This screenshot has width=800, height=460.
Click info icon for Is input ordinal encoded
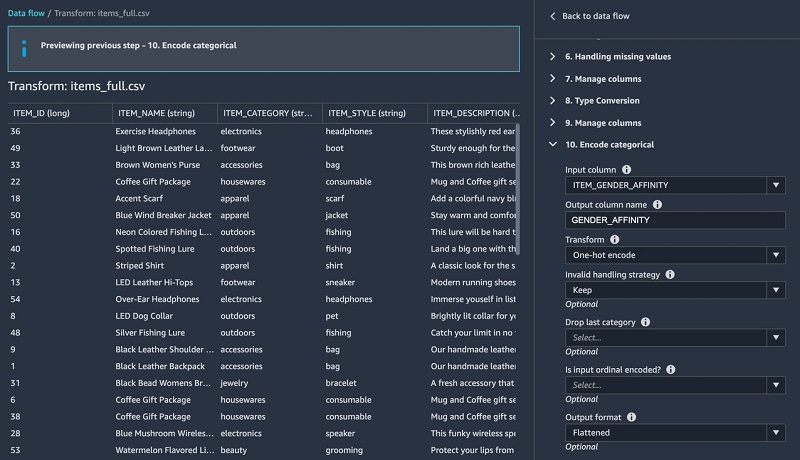coord(671,369)
